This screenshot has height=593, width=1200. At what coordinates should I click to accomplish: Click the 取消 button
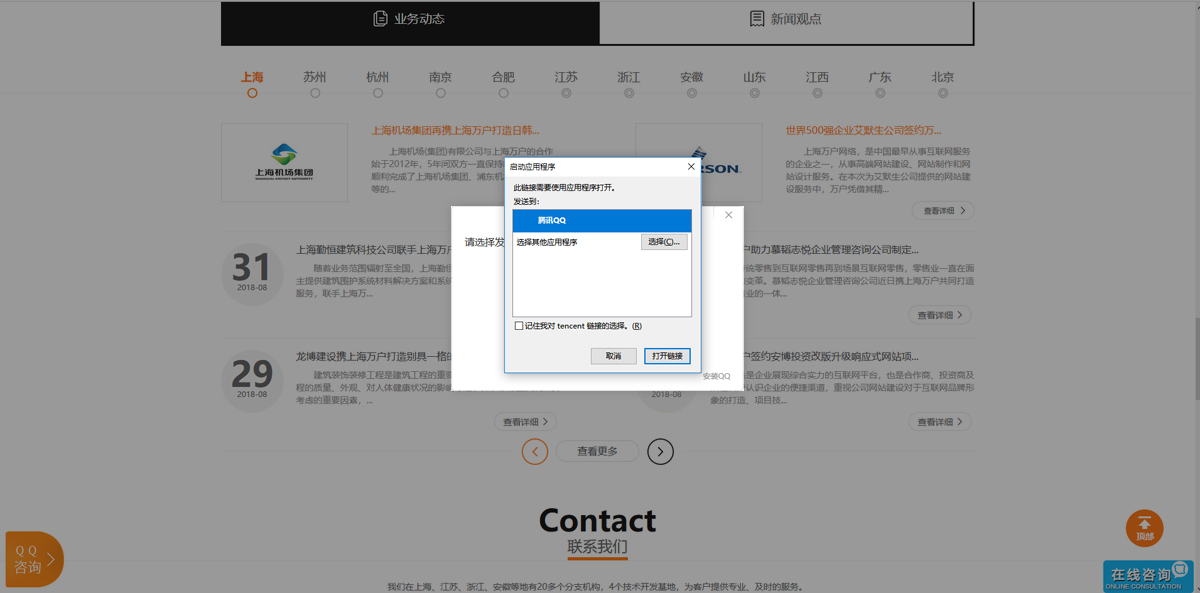[x=613, y=356]
